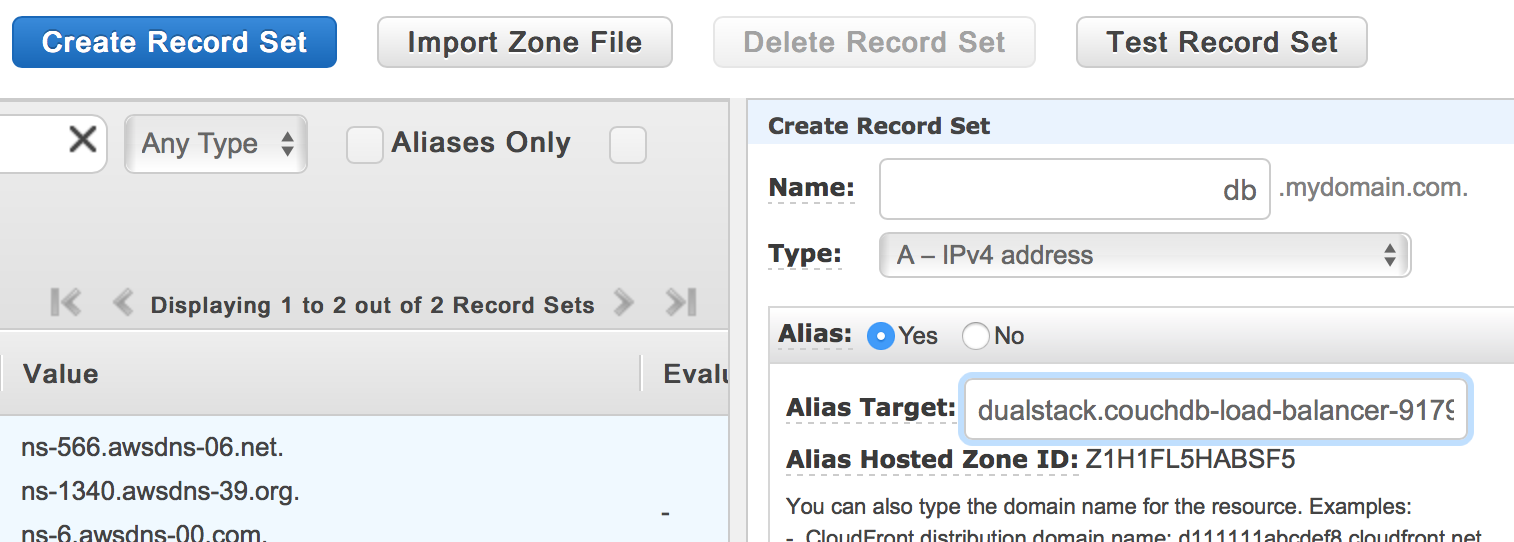Screen dimensions: 1514x542
Task: Click the Value column header
Action: click(x=61, y=374)
